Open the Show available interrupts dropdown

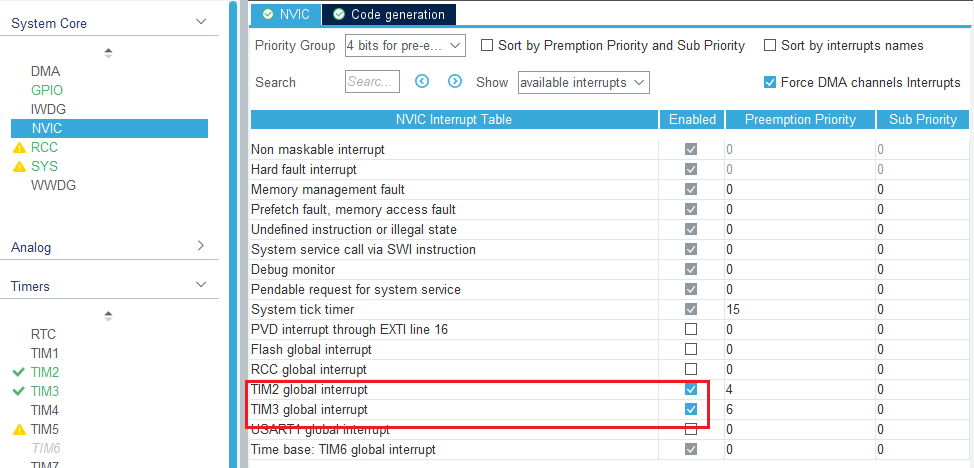584,82
